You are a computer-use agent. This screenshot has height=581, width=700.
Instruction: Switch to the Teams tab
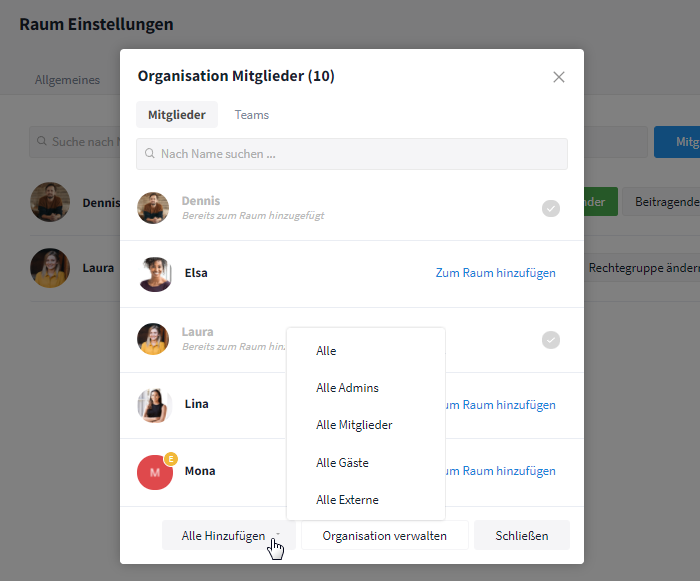pyautogui.click(x=252, y=115)
